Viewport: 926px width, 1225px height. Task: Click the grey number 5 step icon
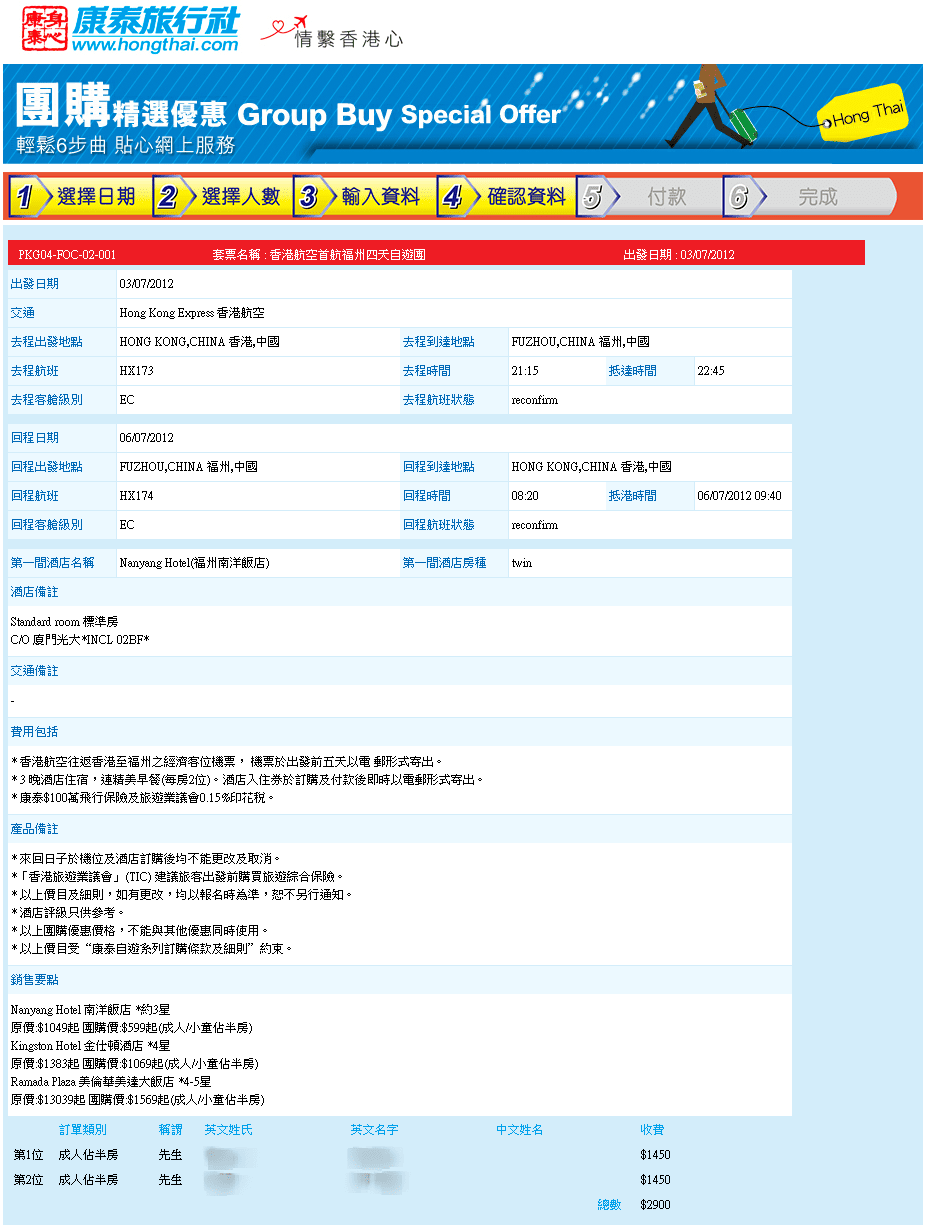[593, 197]
